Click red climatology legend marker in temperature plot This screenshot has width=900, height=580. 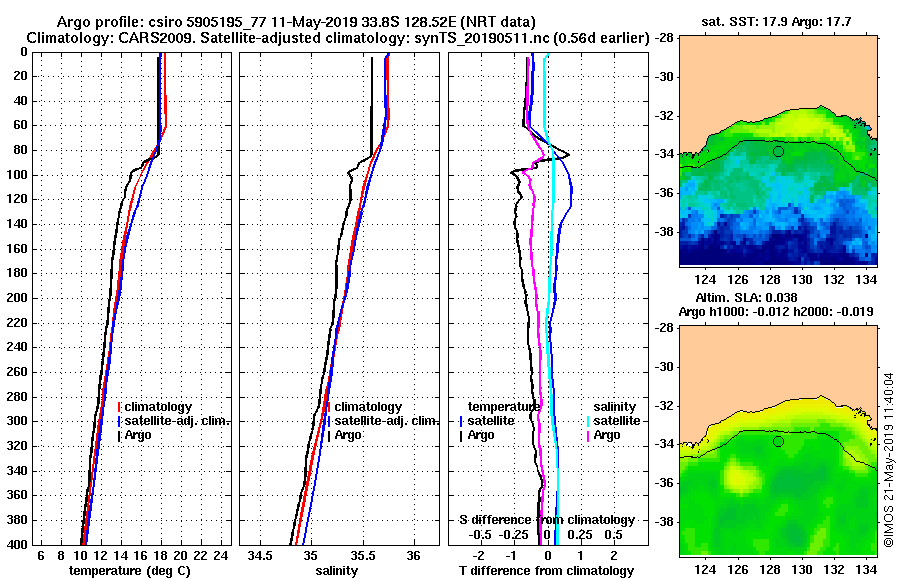119,407
